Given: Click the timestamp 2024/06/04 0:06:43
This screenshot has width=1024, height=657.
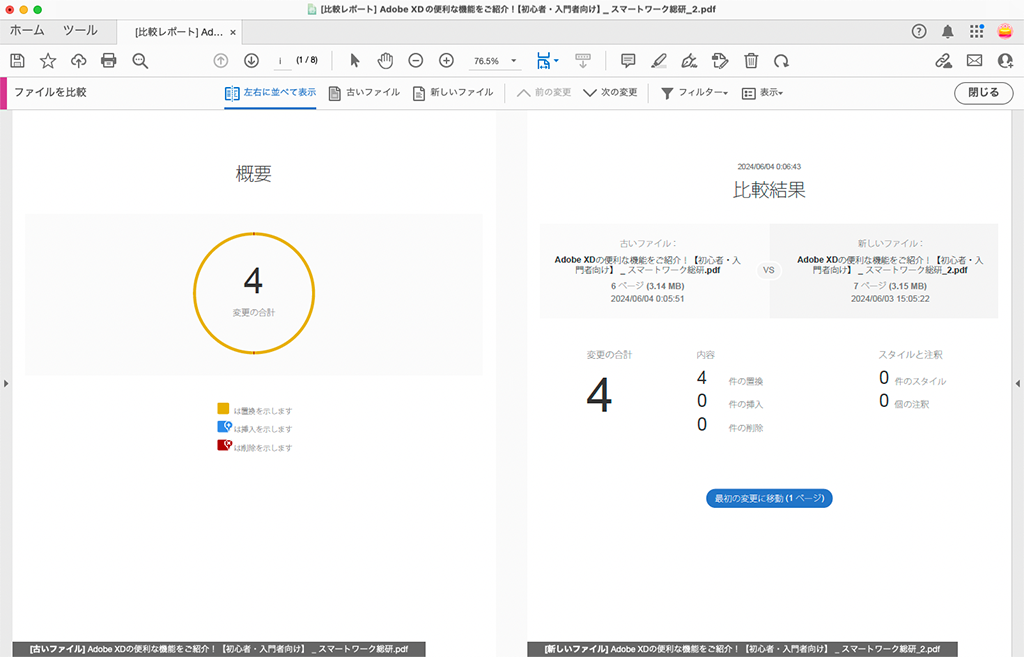Looking at the screenshot, I should click(x=769, y=167).
